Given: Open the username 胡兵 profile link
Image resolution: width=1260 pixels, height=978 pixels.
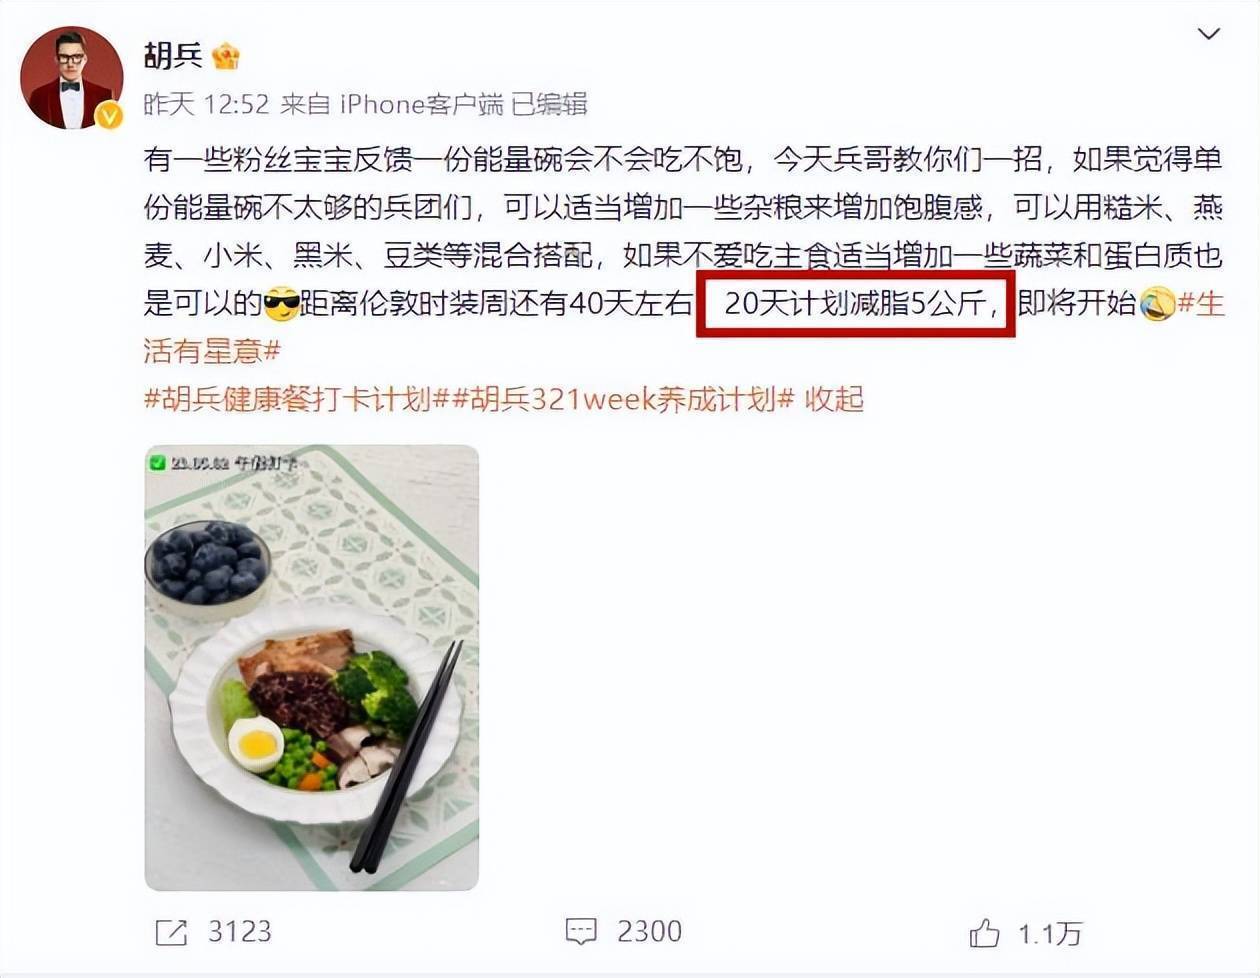Looking at the screenshot, I should 173,54.
